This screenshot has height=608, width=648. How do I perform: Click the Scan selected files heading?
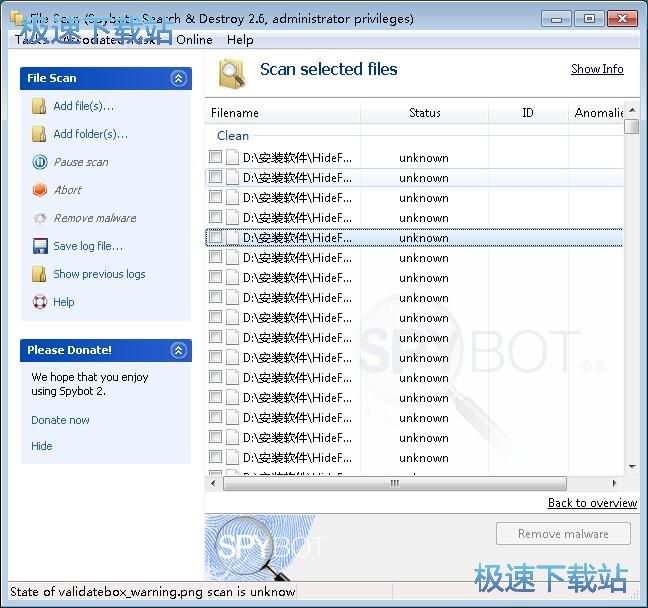coord(329,69)
